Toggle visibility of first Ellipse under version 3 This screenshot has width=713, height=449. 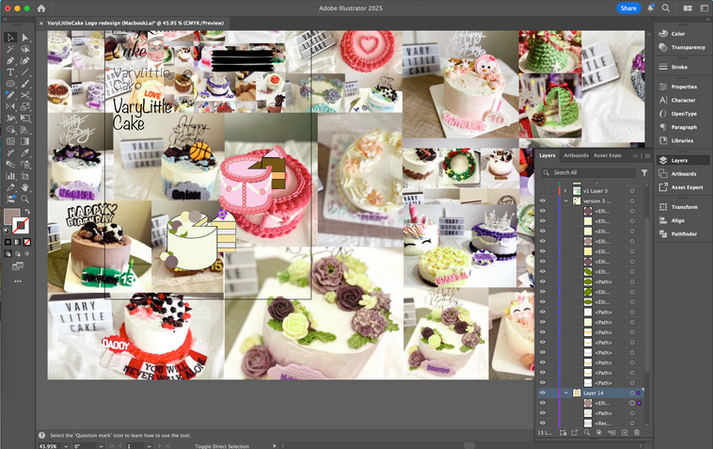[542, 211]
